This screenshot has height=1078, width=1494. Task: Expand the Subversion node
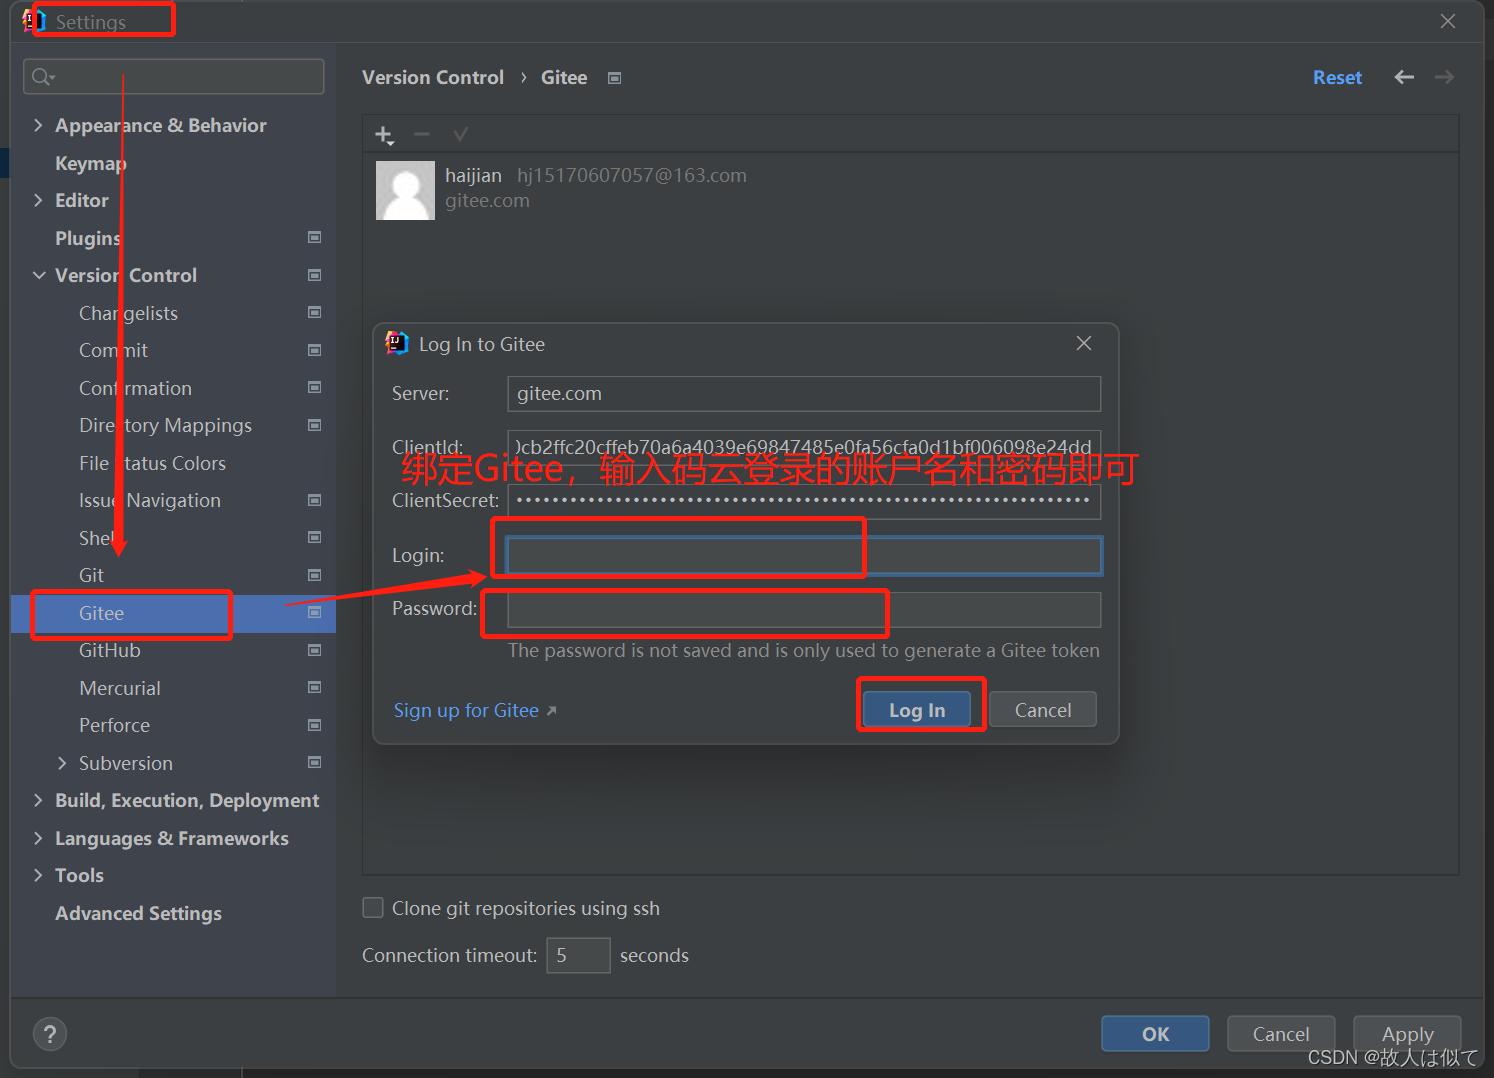[62, 763]
